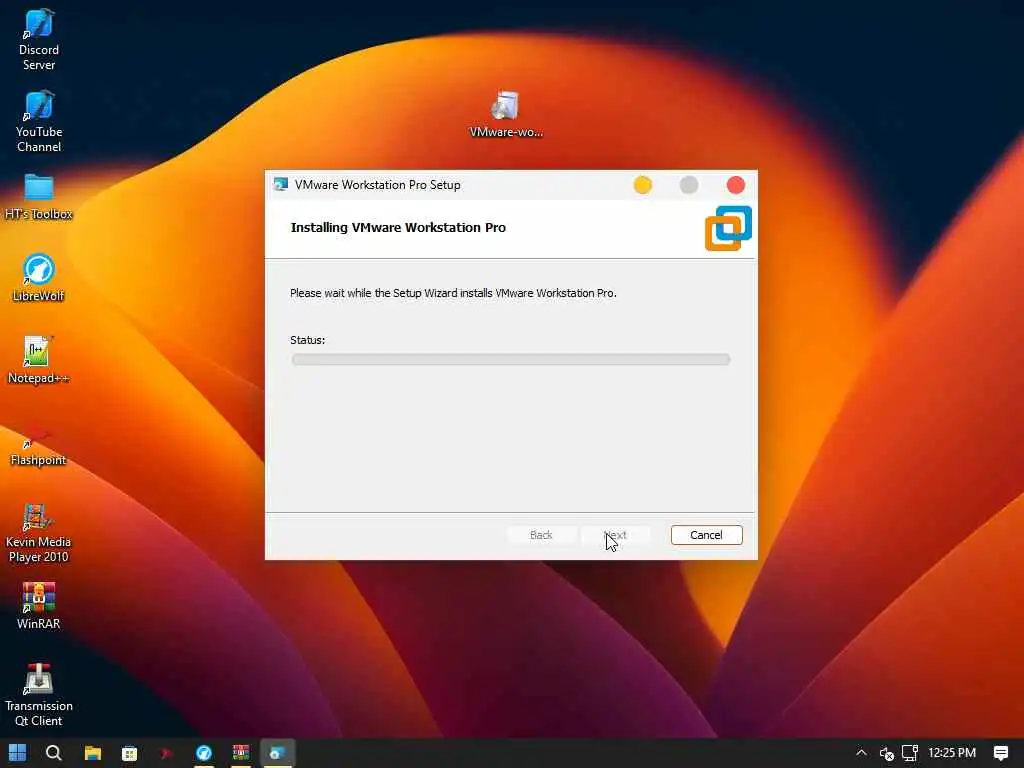The image size is (1024, 768).
Task: Show hidden system tray icons
Action: pyautogui.click(x=861, y=753)
